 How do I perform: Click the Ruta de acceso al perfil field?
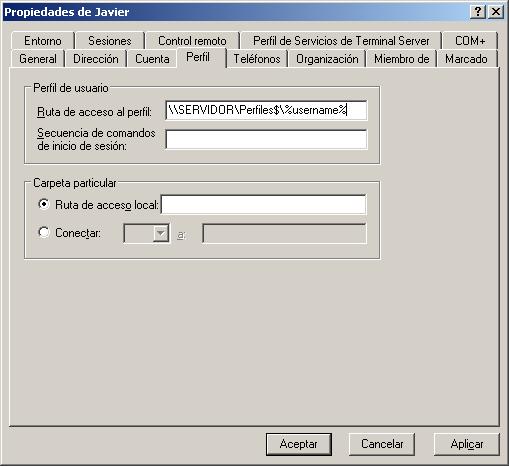click(266, 110)
